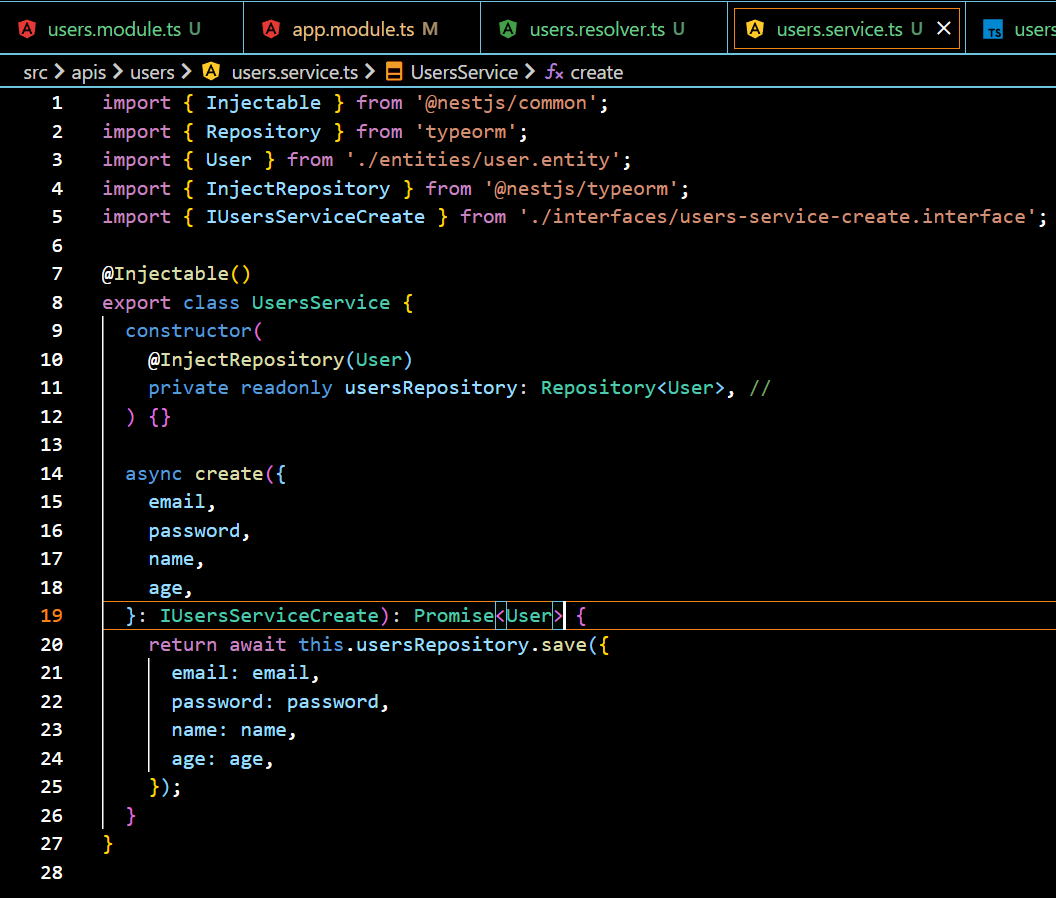
Task: Click the '@nestjs/common' string
Action: tap(506, 103)
